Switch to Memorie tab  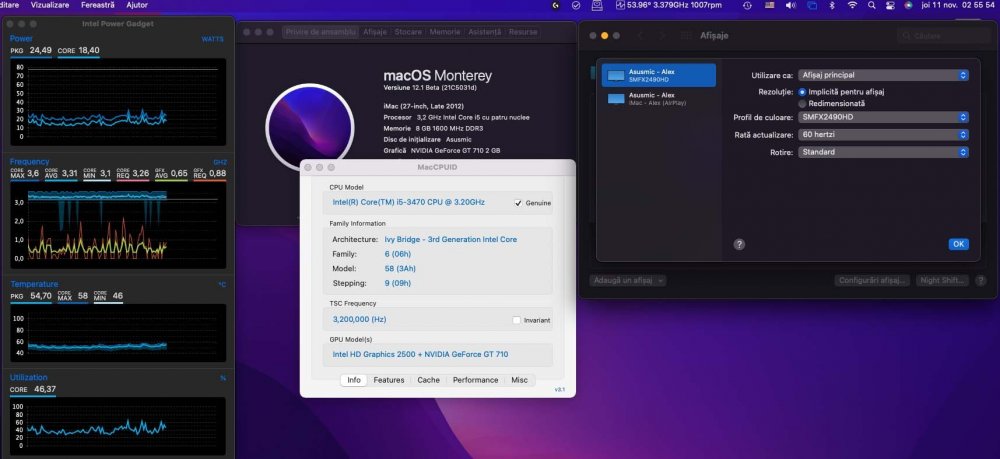point(445,32)
